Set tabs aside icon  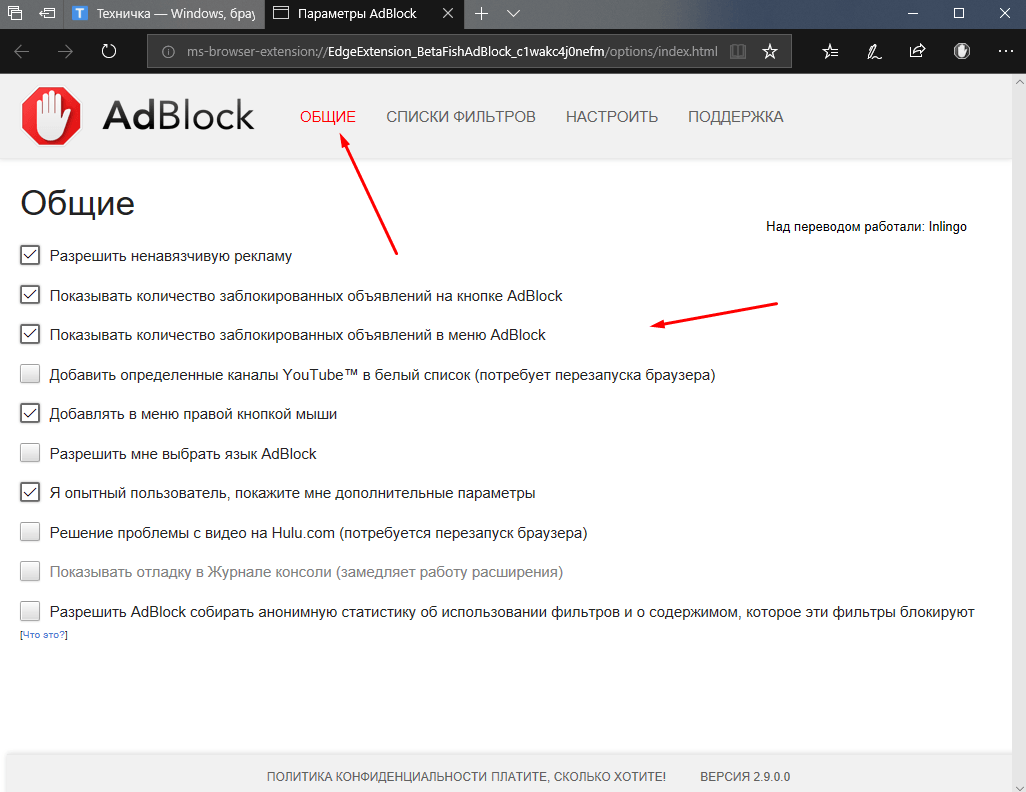pos(46,12)
